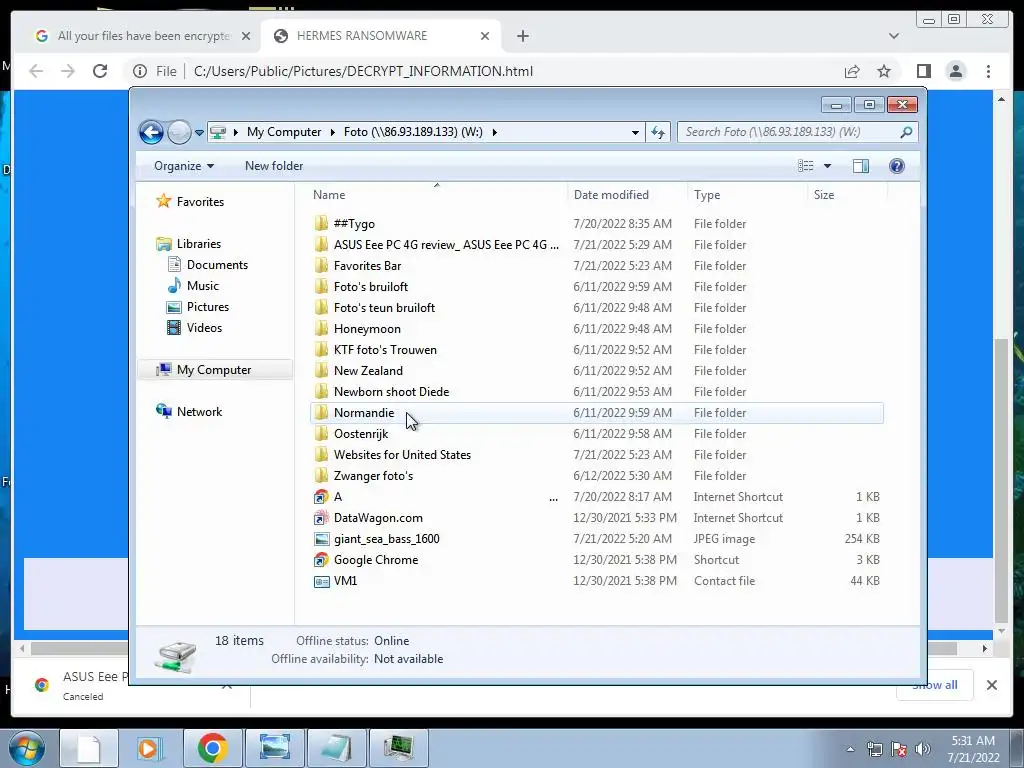Sort by the Type column header
1024x768 pixels.
707,195
